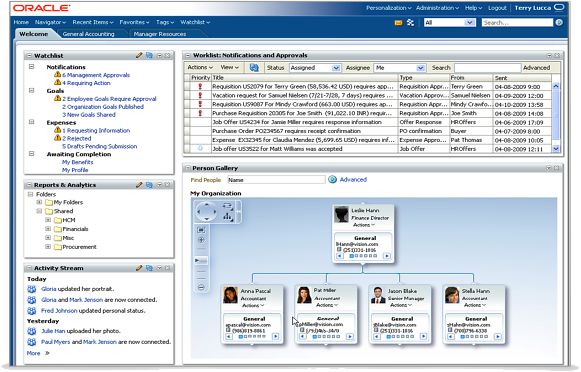Open the search scope dropdown showing All

click(x=450, y=23)
